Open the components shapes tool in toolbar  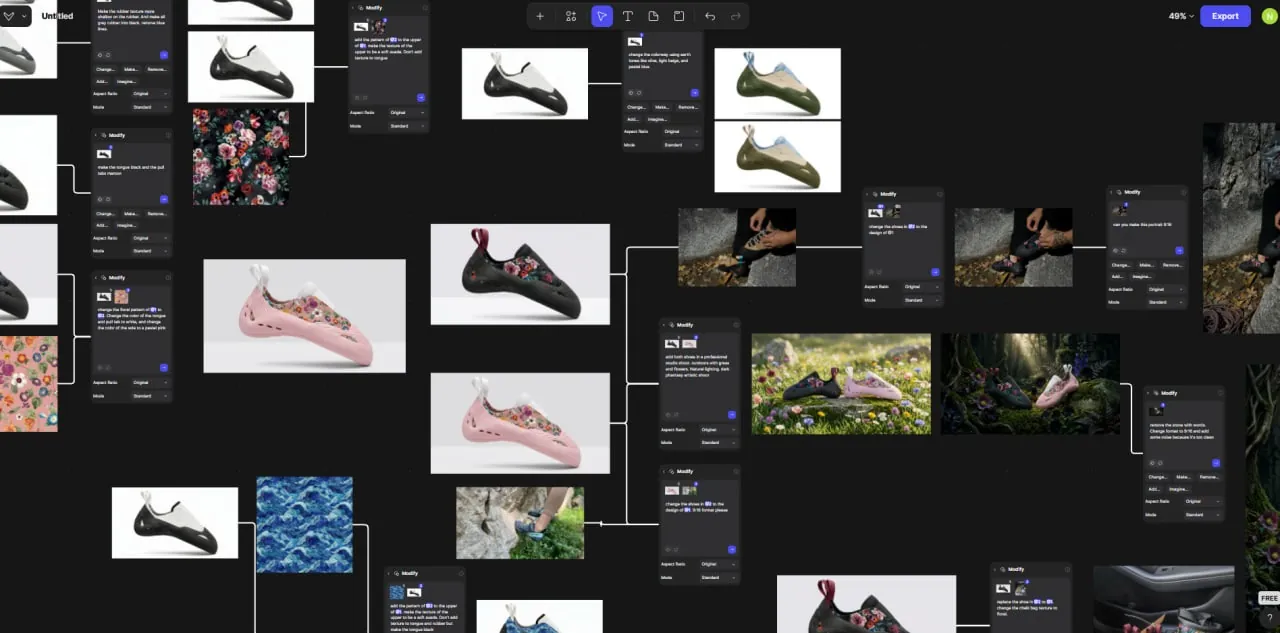pyautogui.click(x=571, y=16)
